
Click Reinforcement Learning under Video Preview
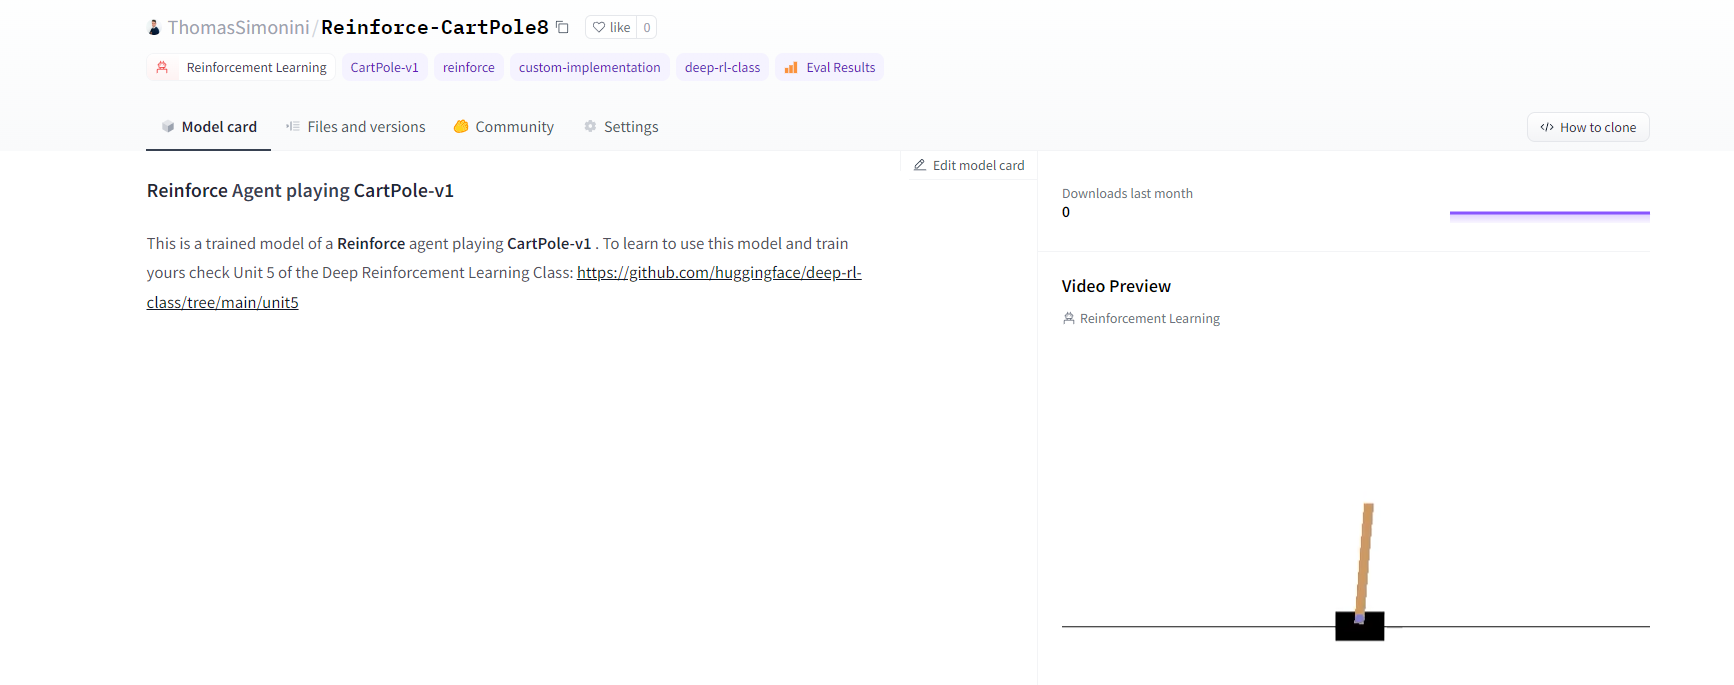click(x=1149, y=319)
